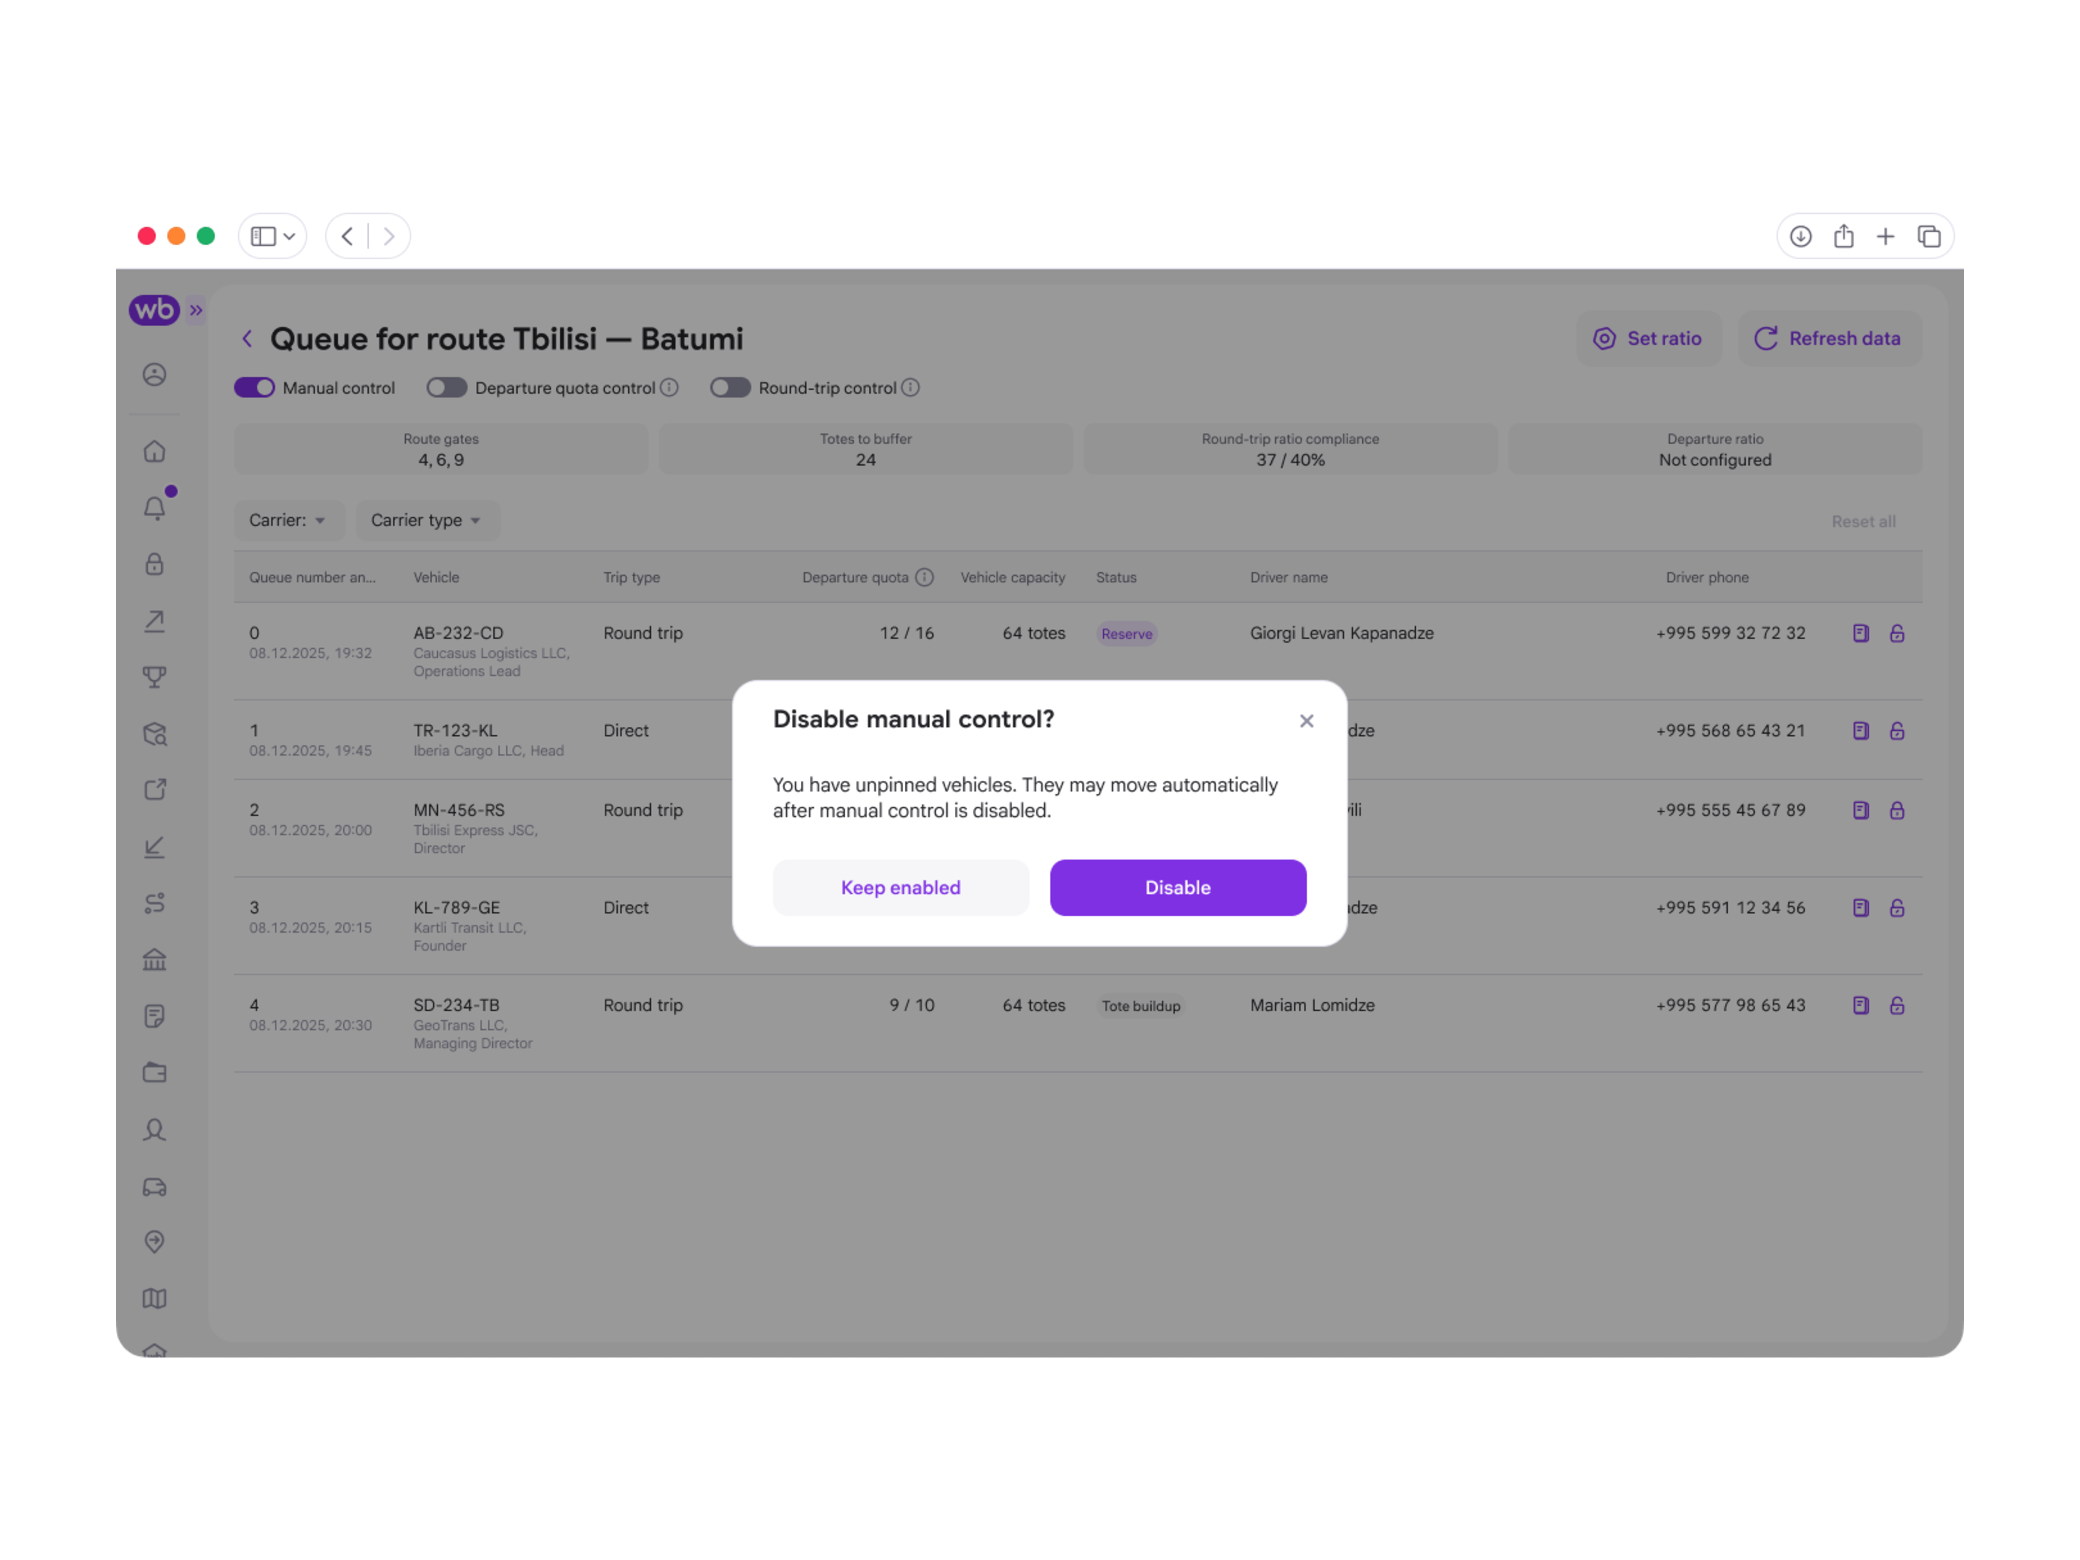
Task: Open document icon for KL-789-GE row
Action: [1860, 908]
